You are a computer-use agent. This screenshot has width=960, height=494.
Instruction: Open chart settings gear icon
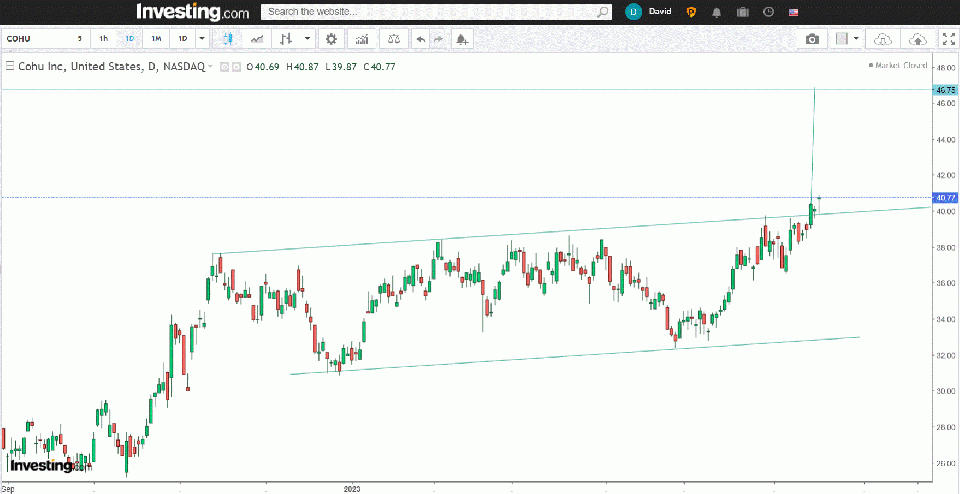(331, 39)
